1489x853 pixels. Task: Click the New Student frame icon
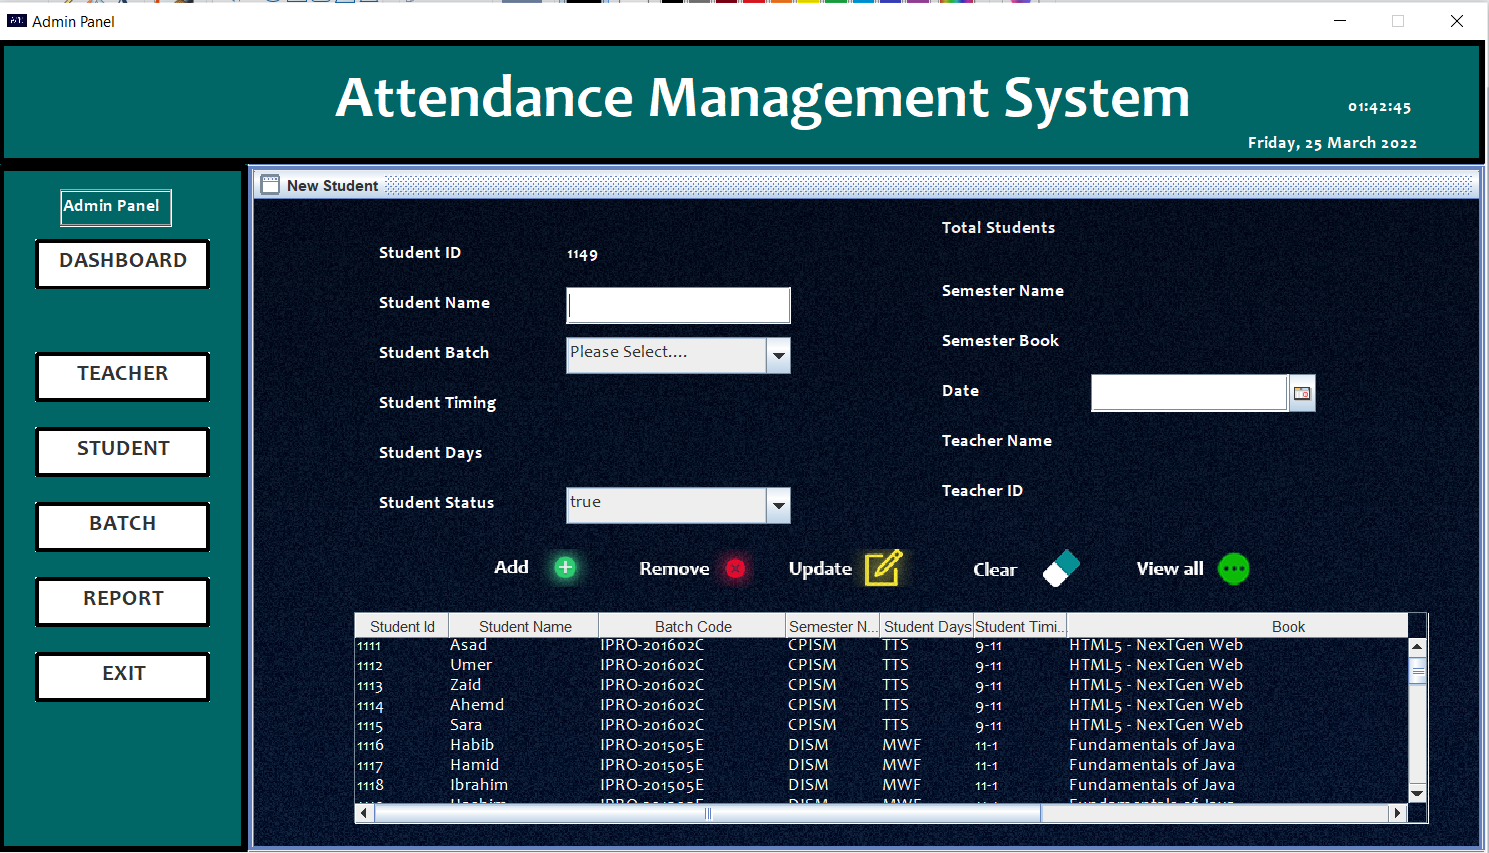coord(270,185)
